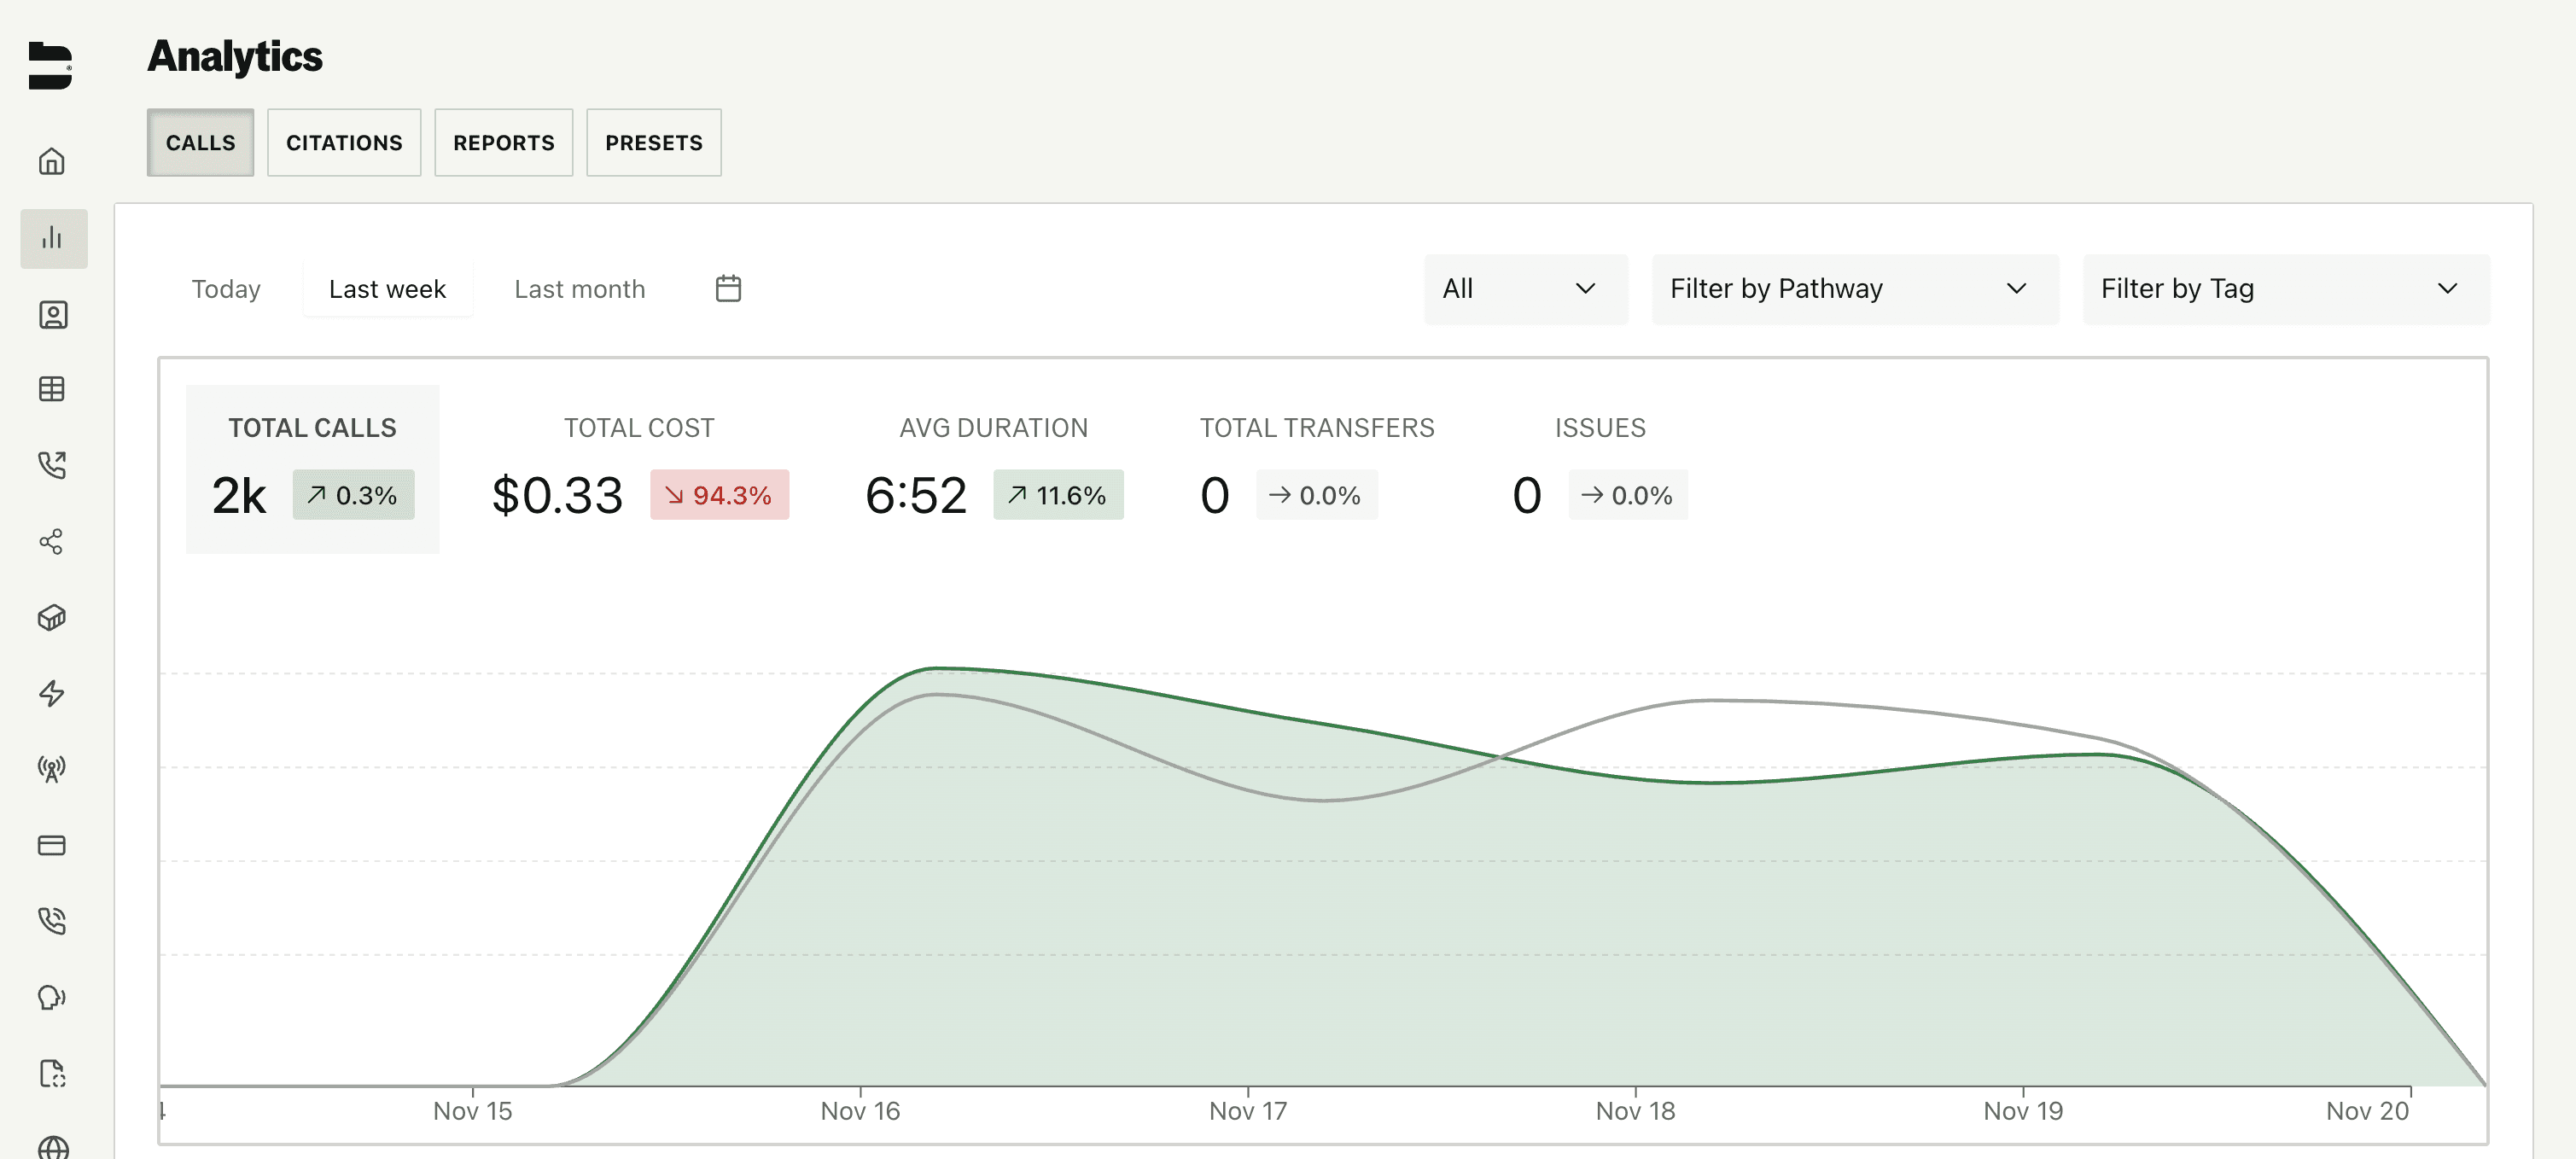Select the Avg Duration metric
Screen dimensions: 2576x1159
pos(994,469)
